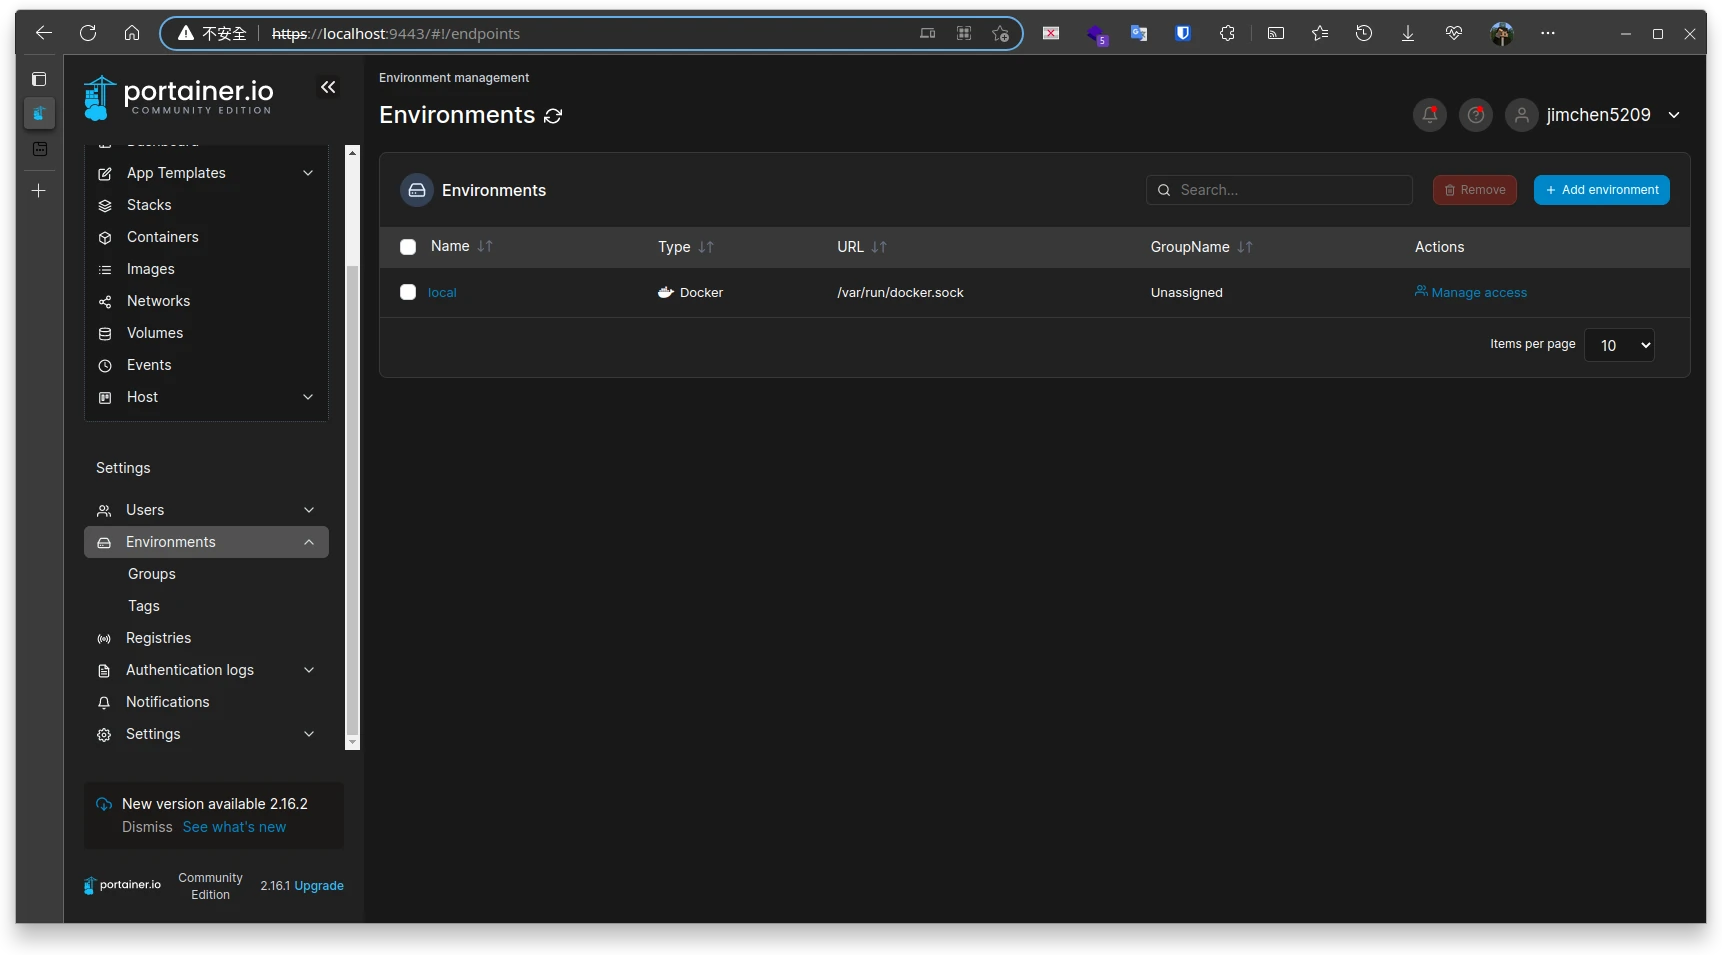1722x955 pixels.
Task: Click the Add environment button
Action: 1601,190
